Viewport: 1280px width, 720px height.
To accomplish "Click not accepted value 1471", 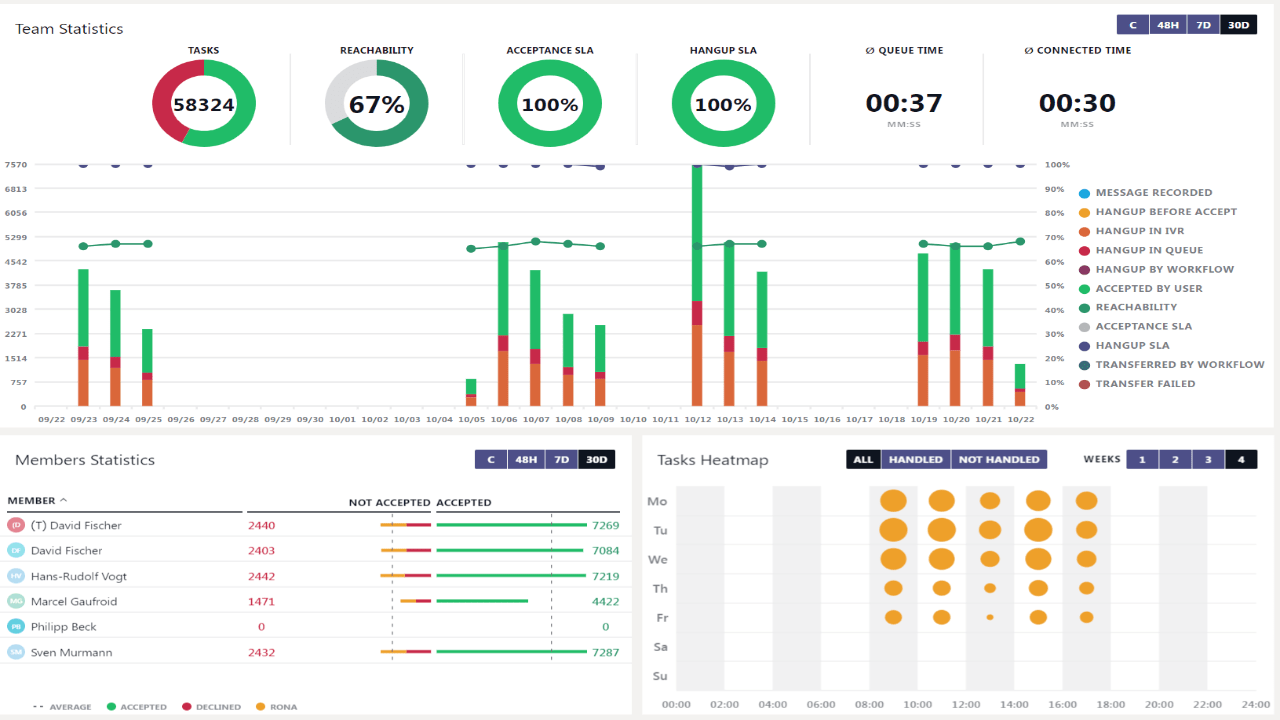I will click(x=261, y=601).
